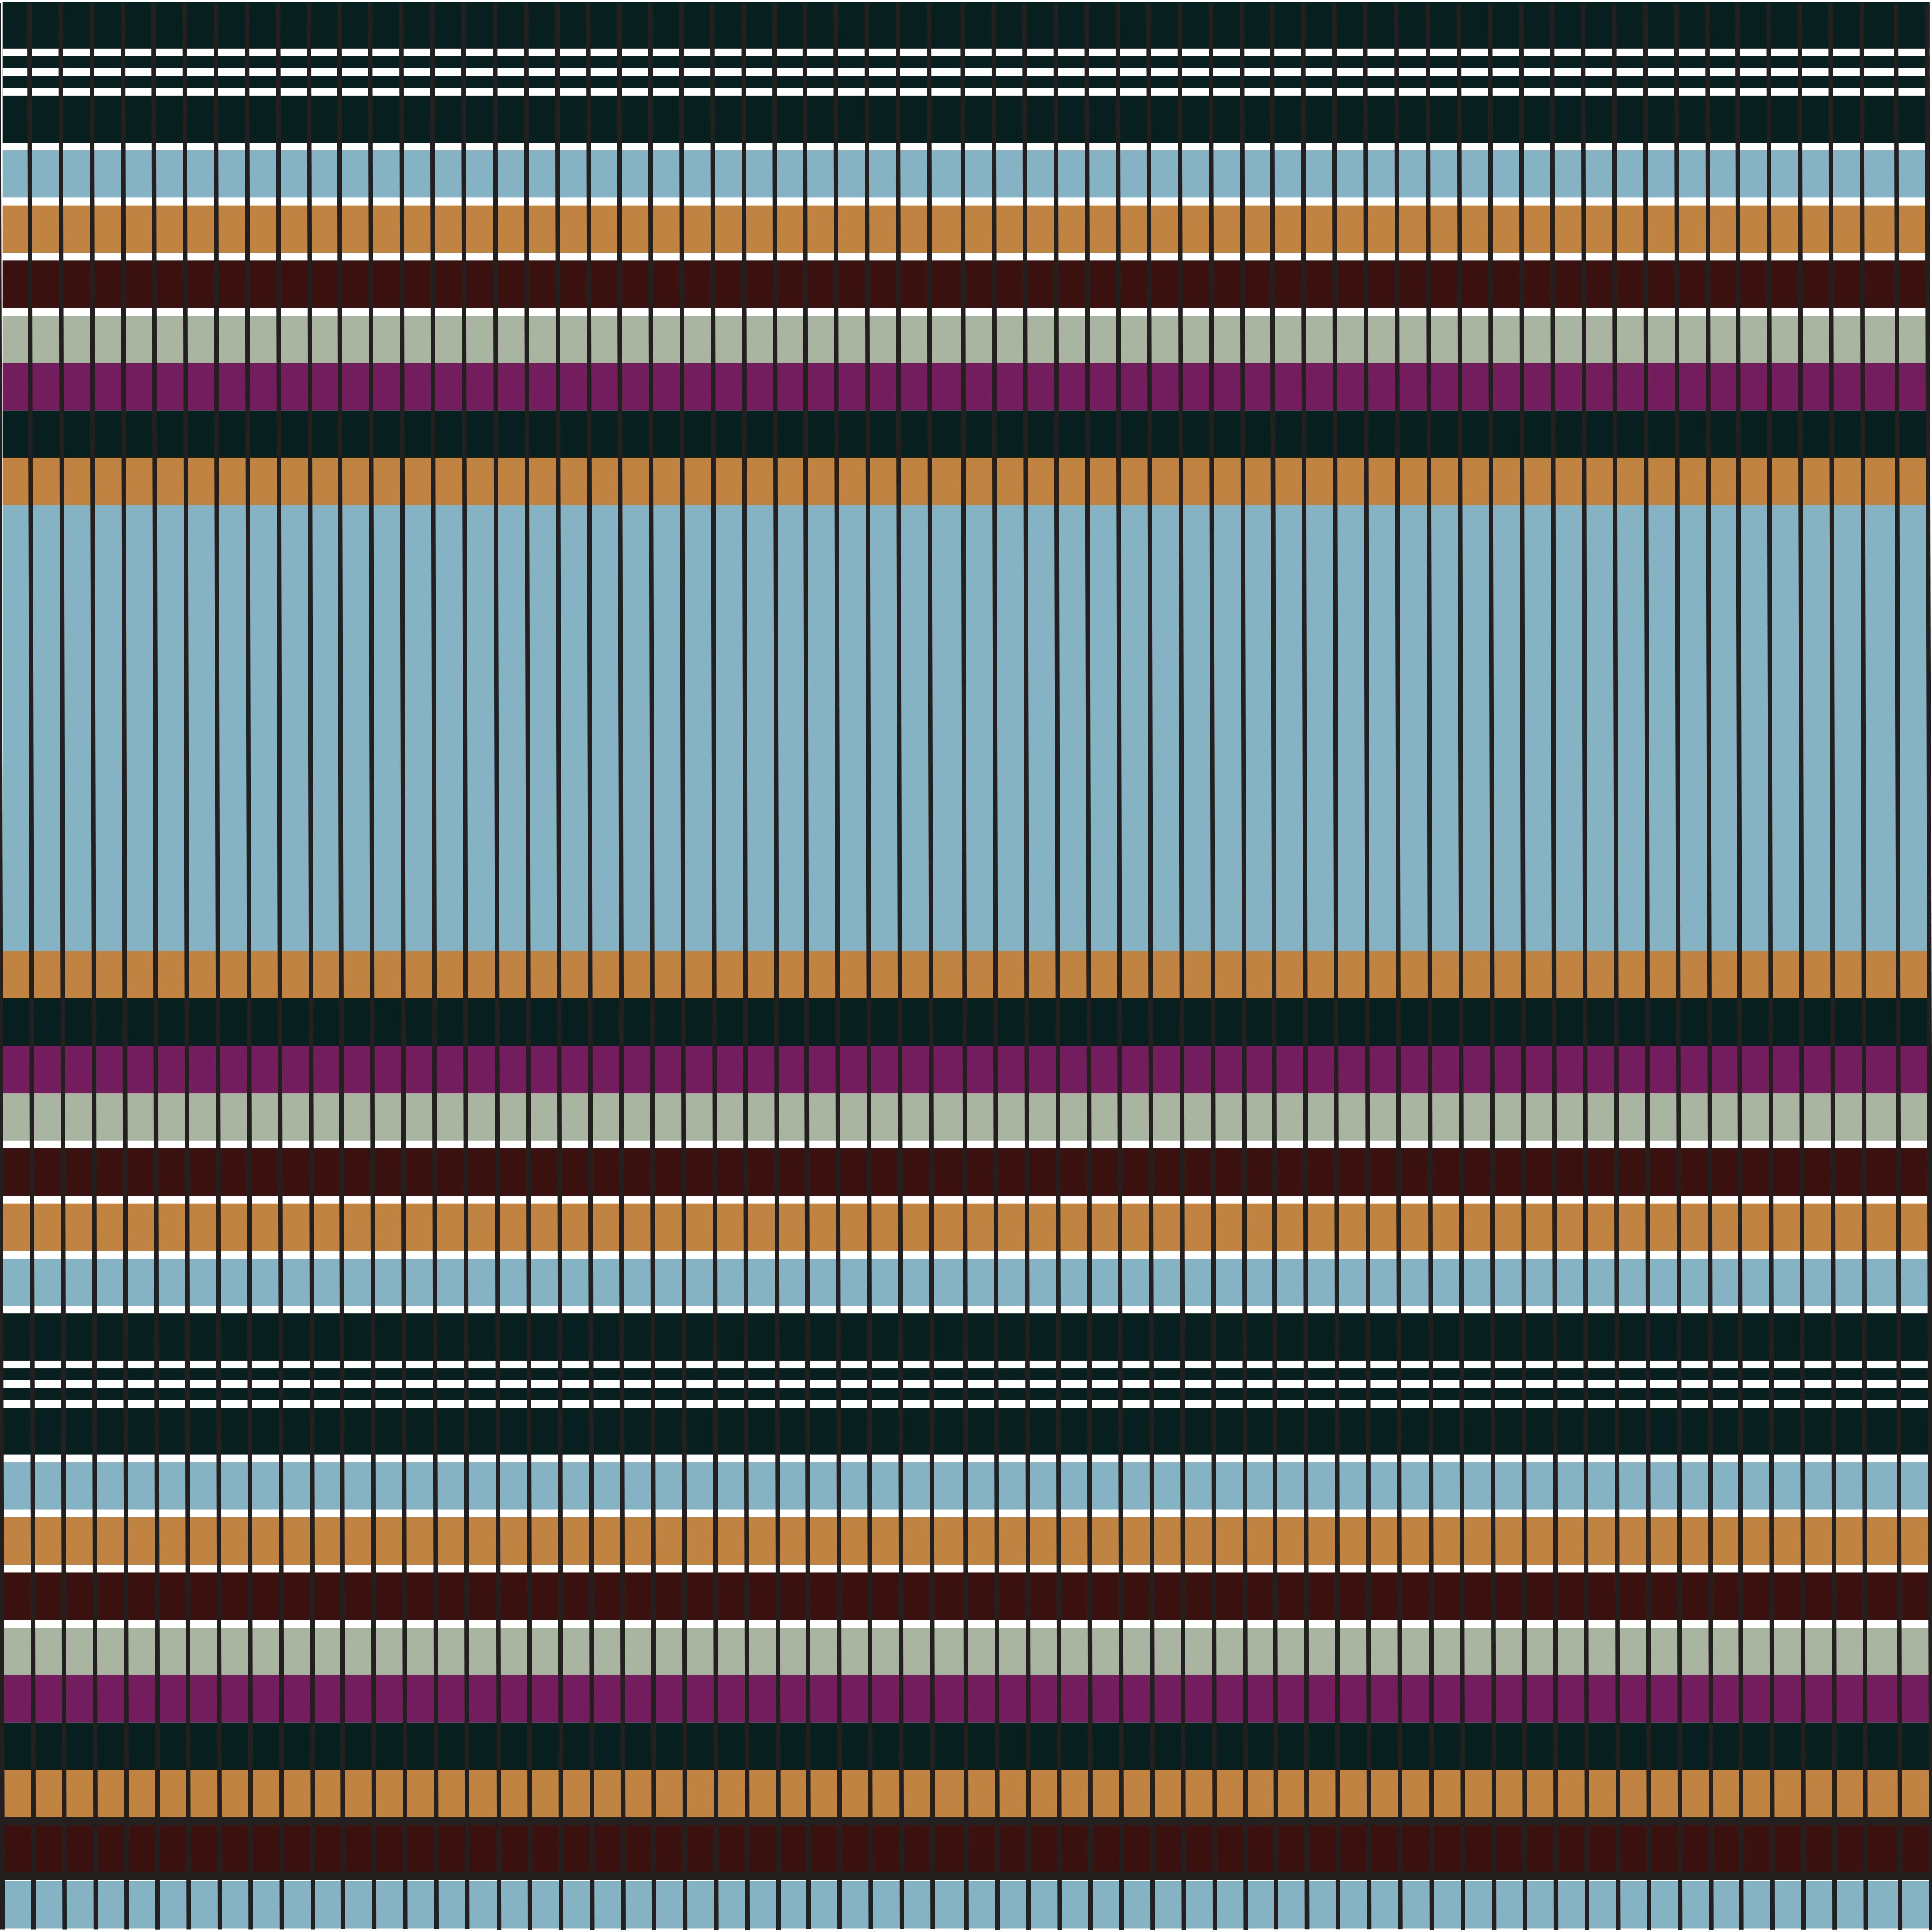The height and width of the screenshot is (1932, 1932).
Task: Click the upper group of three white dashed lines
Action: 980,72
